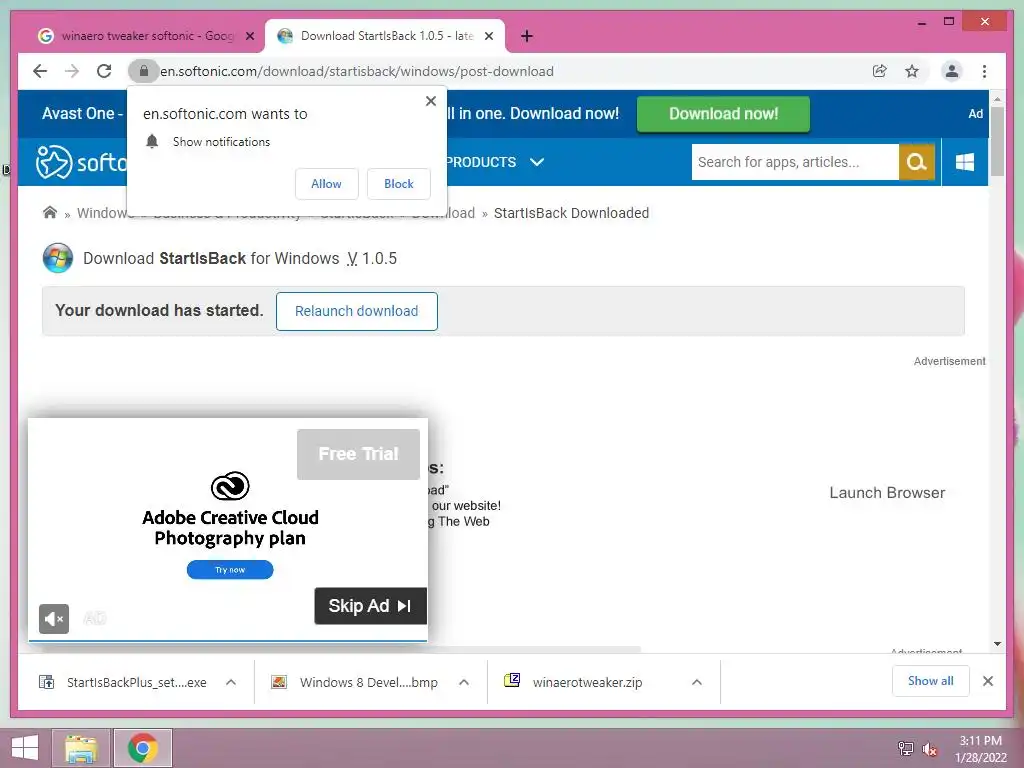Dismiss the notification permission popup

tap(430, 101)
